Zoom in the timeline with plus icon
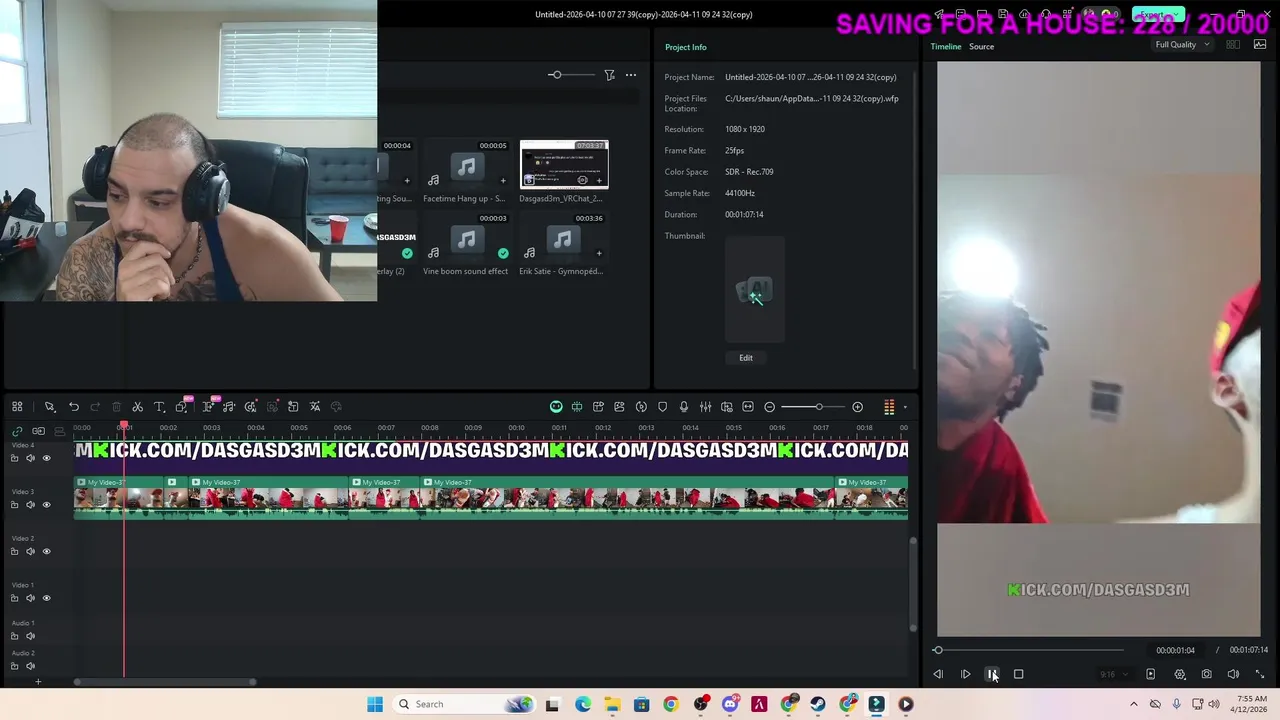The height and width of the screenshot is (720, 1280). tap(857, 407)
